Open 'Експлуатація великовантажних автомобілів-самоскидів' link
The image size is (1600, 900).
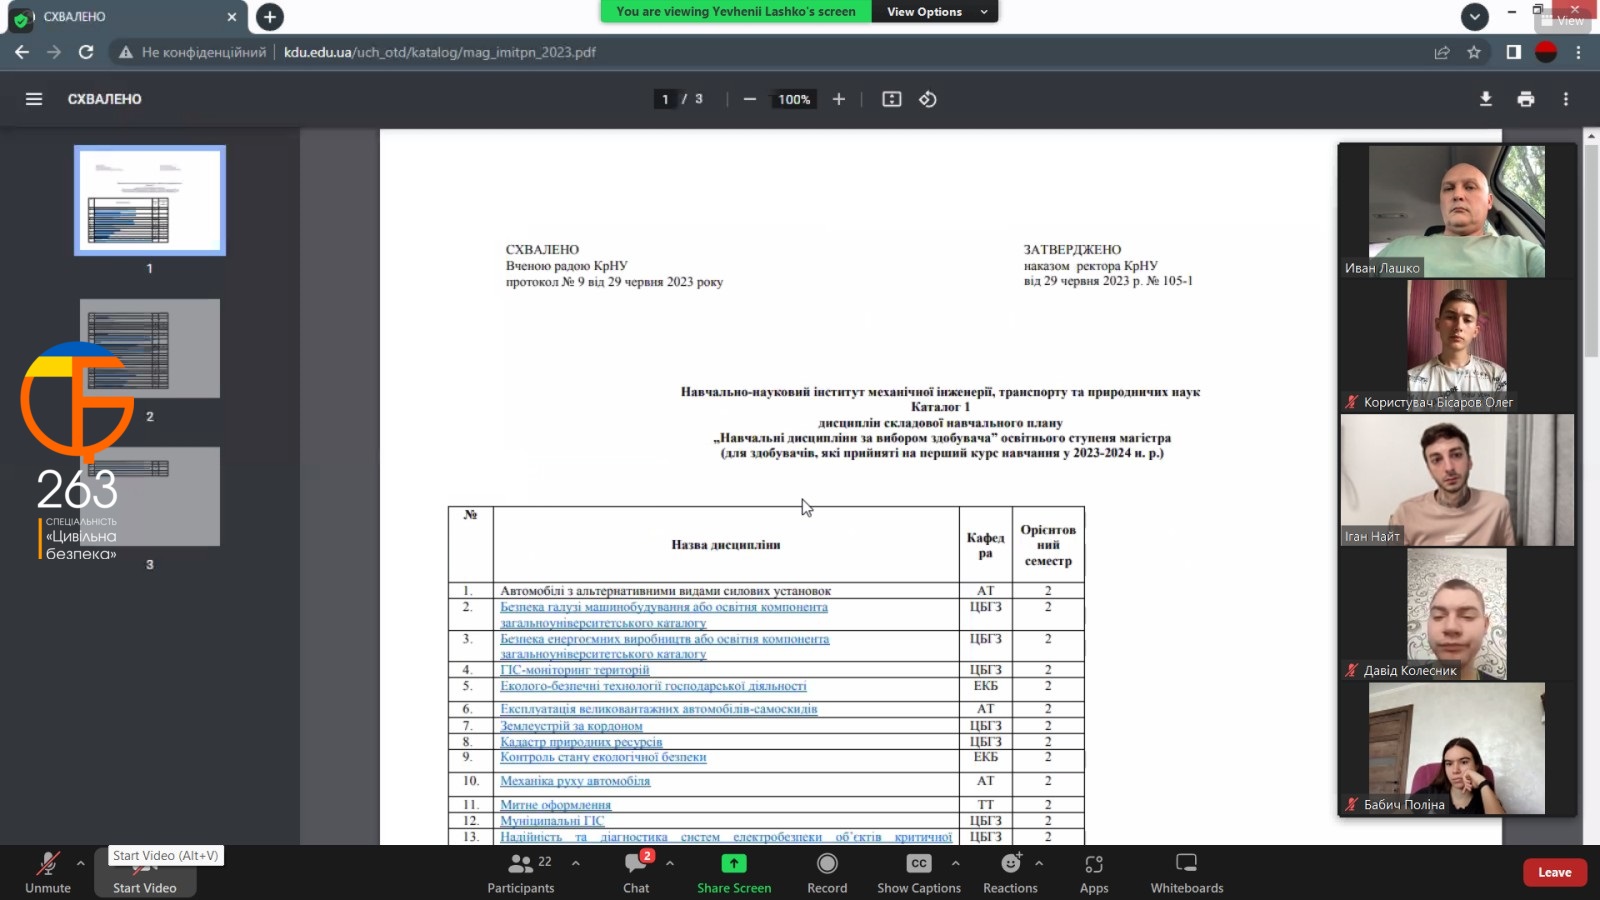659,709
